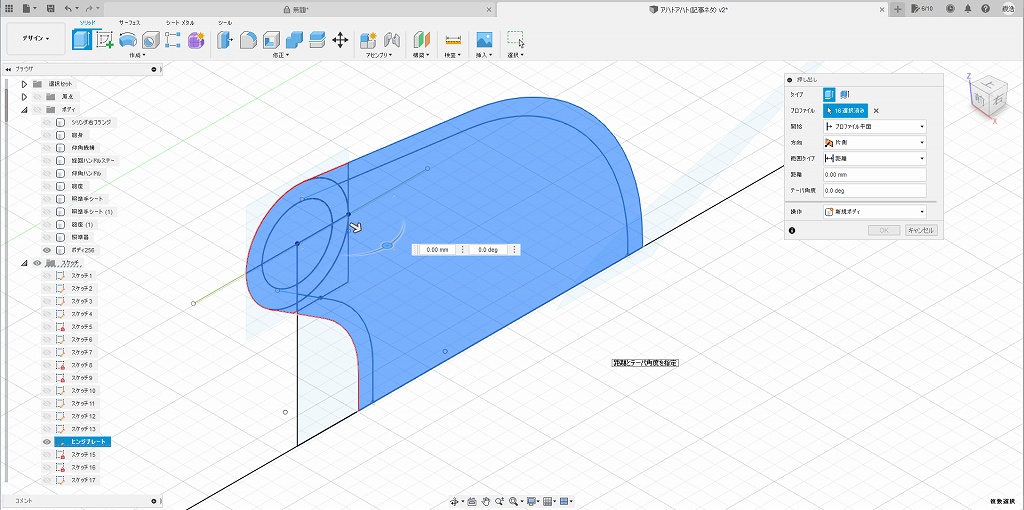1024x510 pixels.
Task: Open the 操作 operation dropdown
Action: point(874,212)
